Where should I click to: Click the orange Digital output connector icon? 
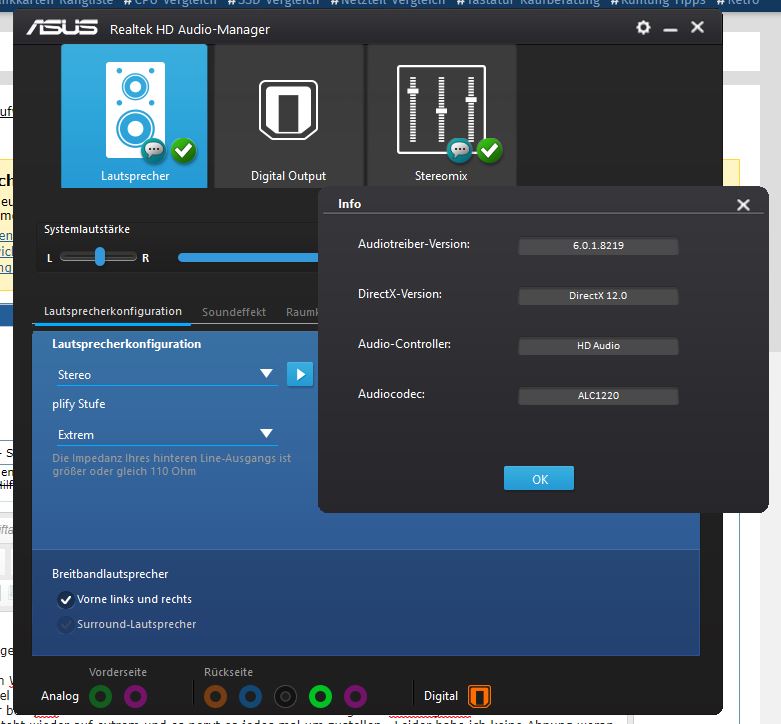(x=479, y=696)
